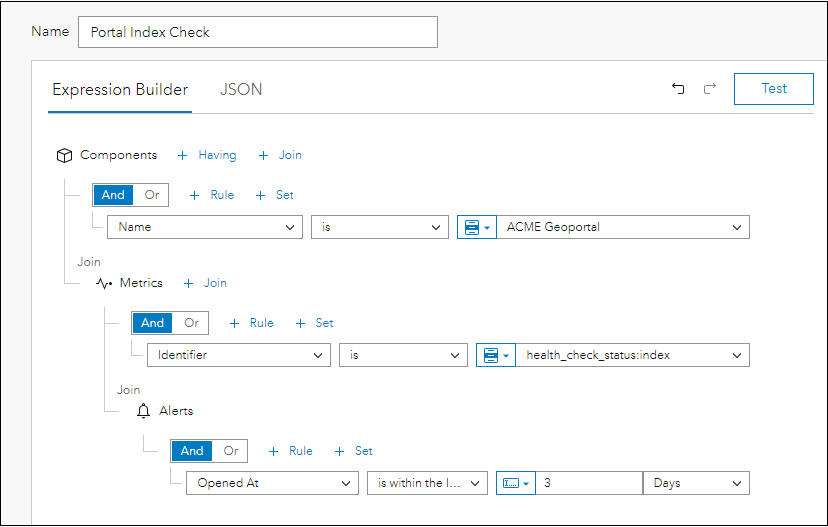The height and width of the screenshot is (527, 828).
Task: Click the Components cube icon
Action: (x=64, y=155)
